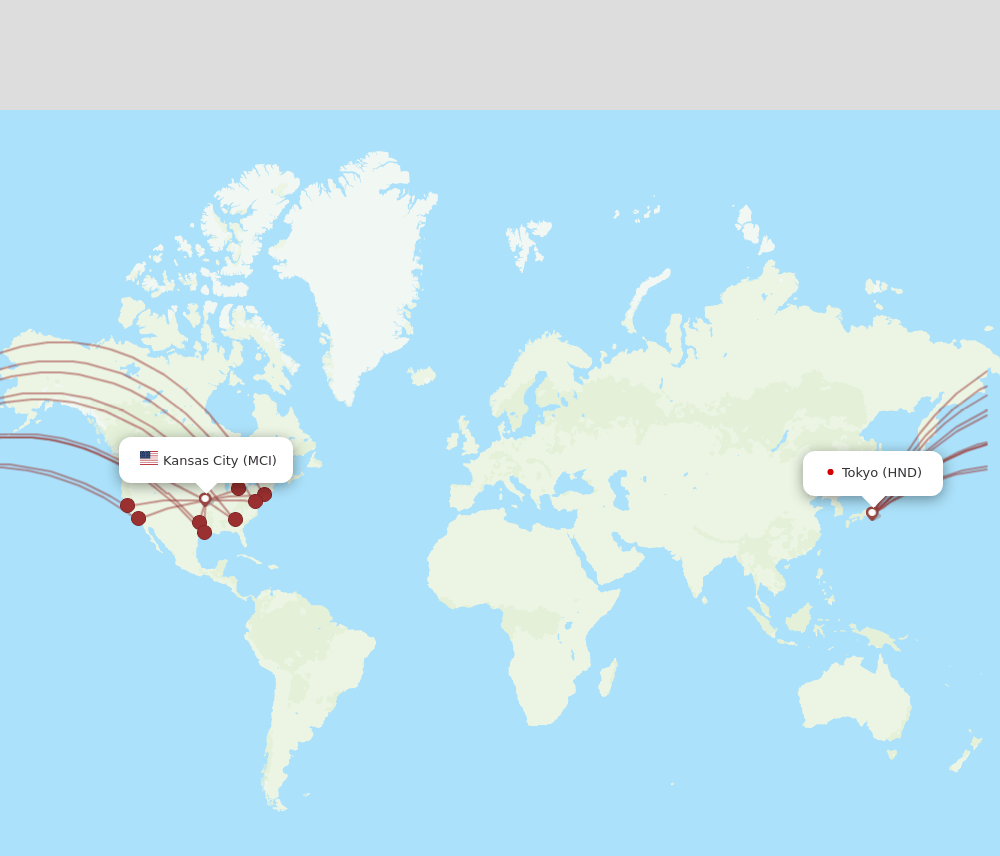Viewport: 1000px width, 856px height.
Task: Click the easternmost red dot near New York
Action: coord(265,494)
